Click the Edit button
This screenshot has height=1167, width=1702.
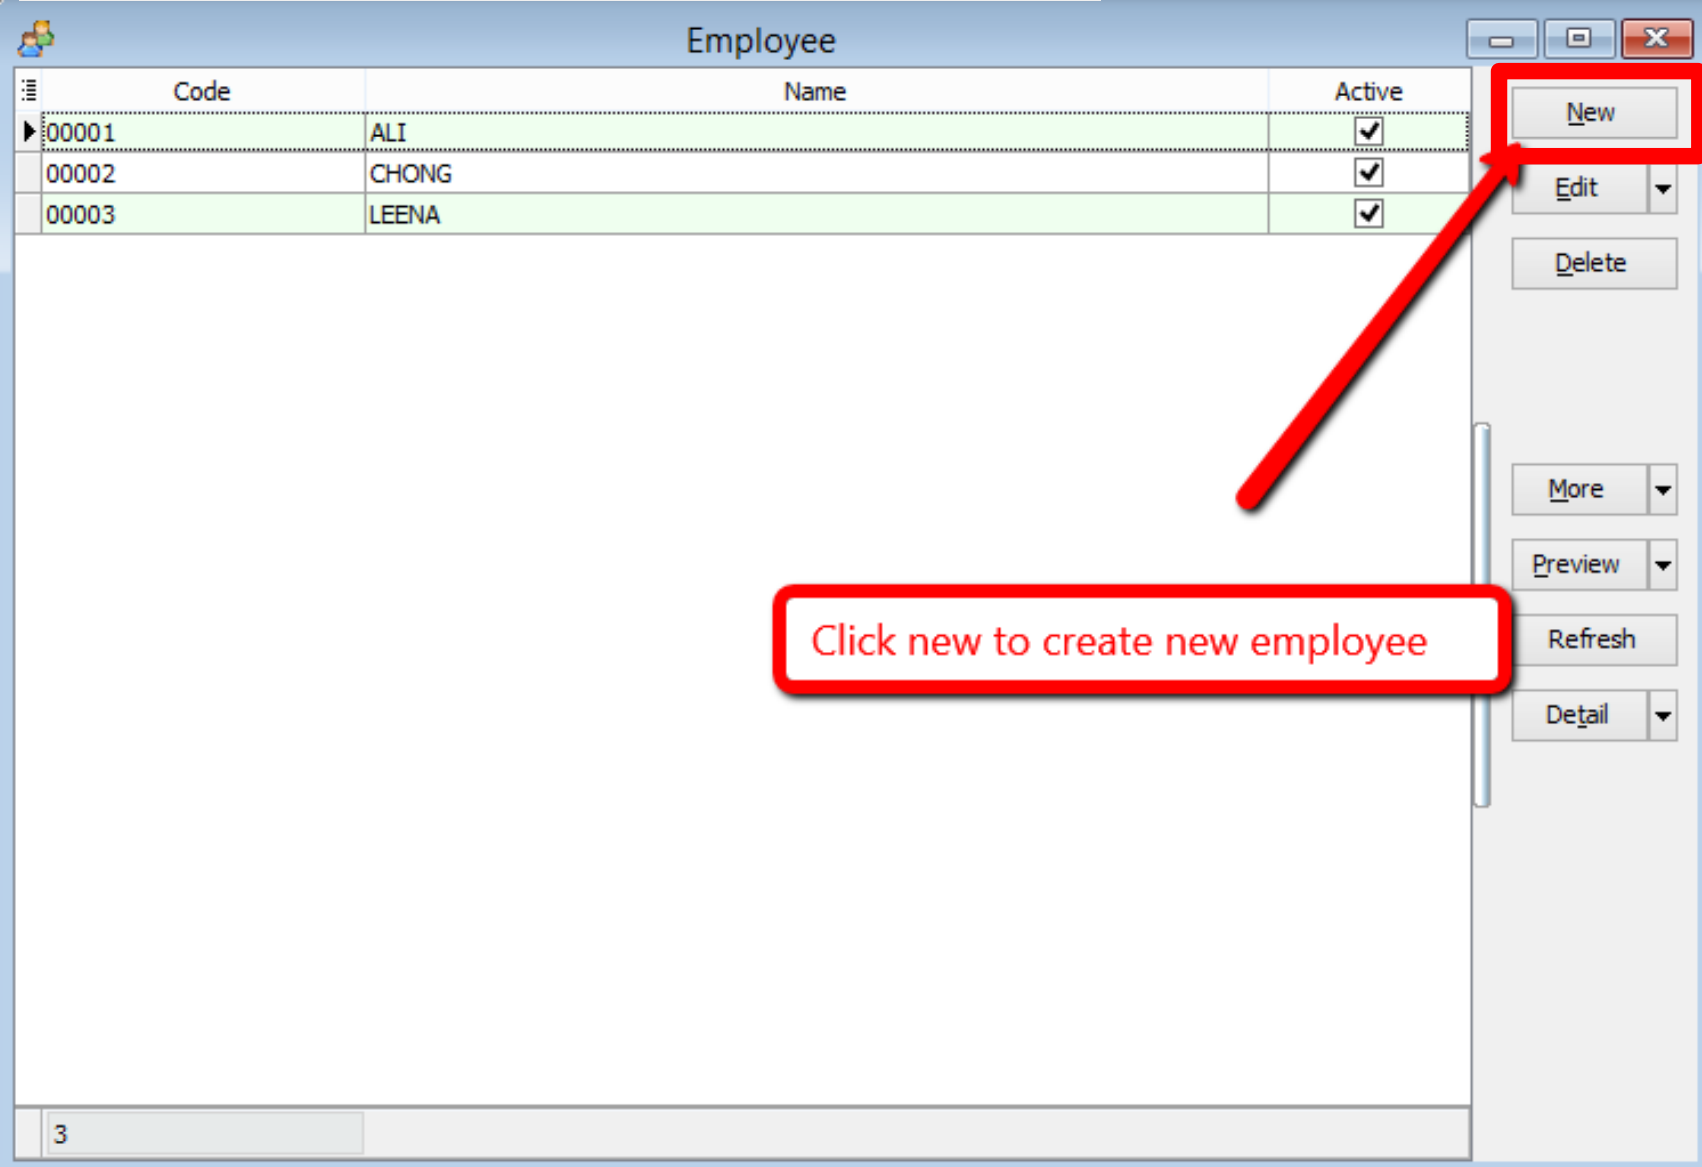pyautogui.click(x=1578, y=188)
